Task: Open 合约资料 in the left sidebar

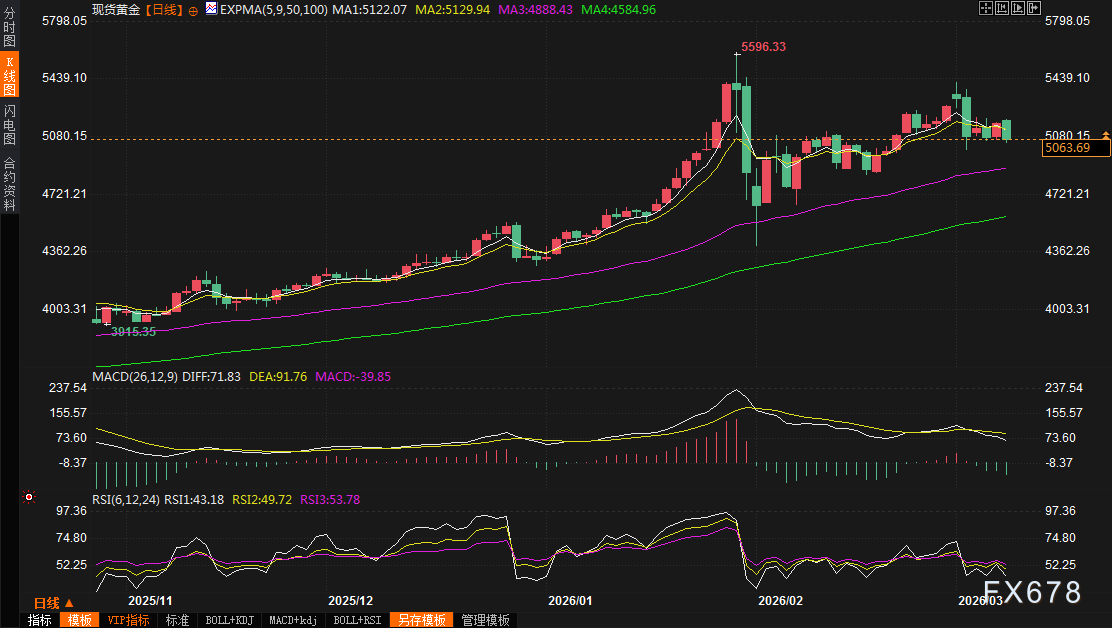Action: (9, 183)
